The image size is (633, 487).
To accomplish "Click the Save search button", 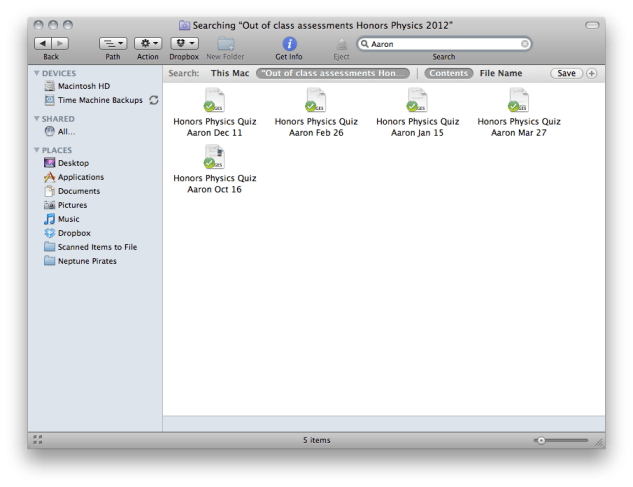I will point(566,73).
